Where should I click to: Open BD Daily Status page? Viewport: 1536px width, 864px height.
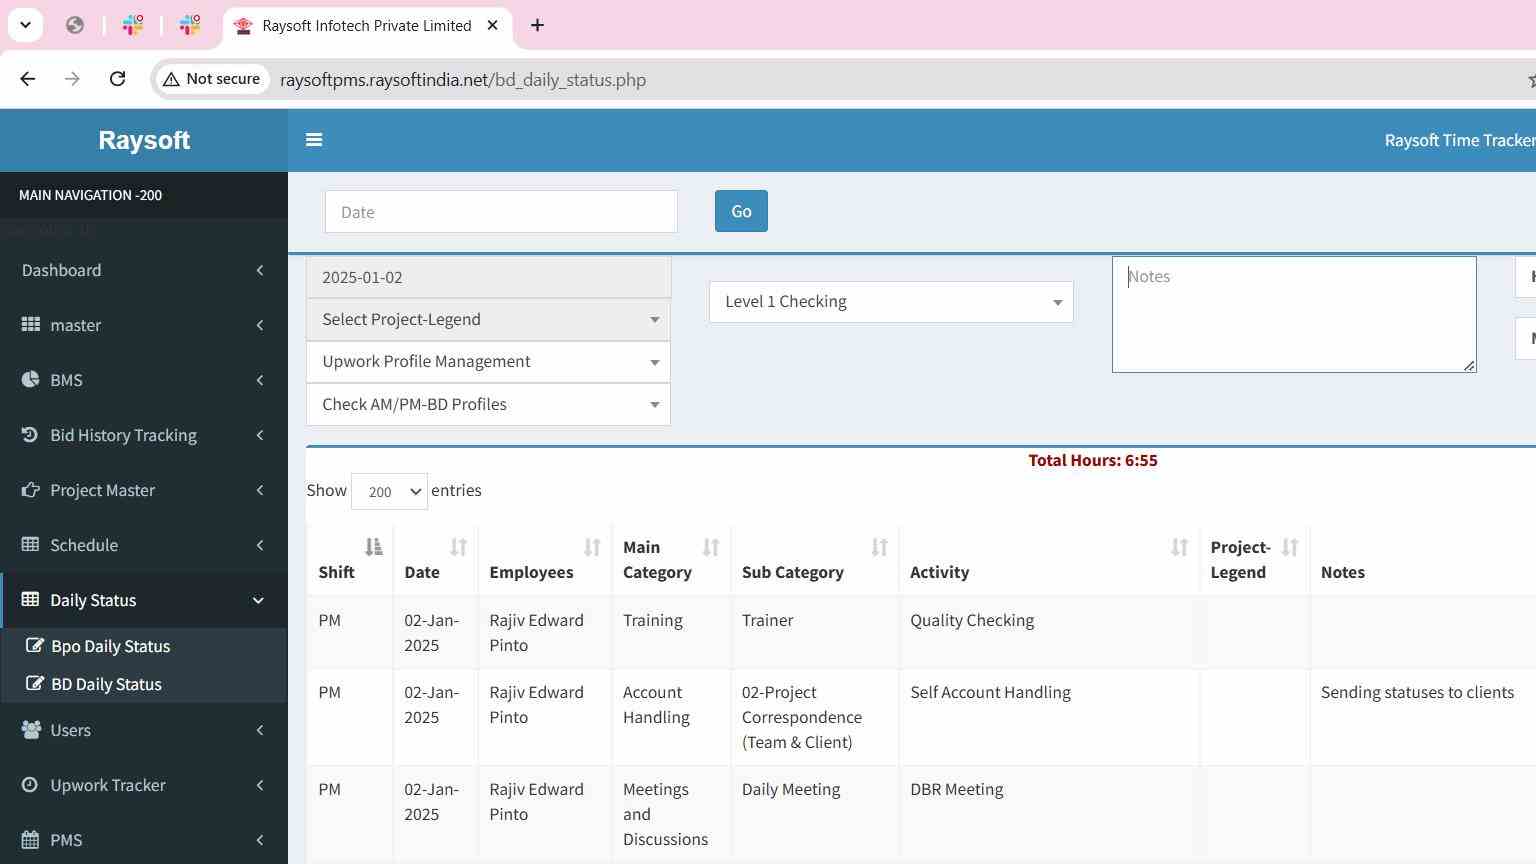pos(106,684)
